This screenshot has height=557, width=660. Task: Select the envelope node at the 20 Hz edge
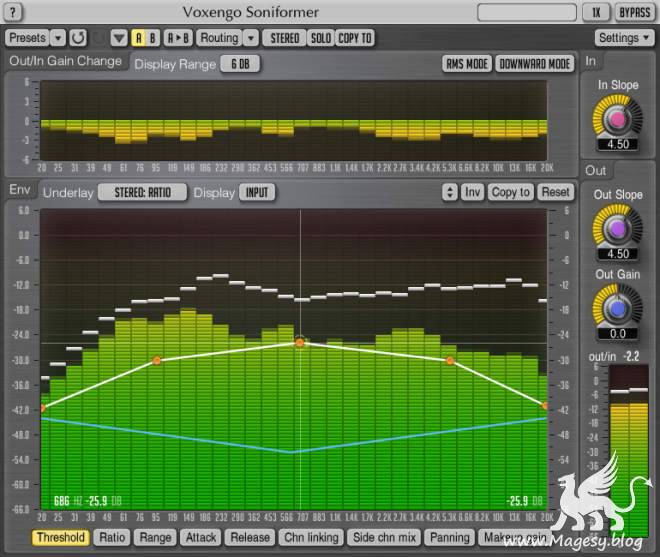[42, 408]
